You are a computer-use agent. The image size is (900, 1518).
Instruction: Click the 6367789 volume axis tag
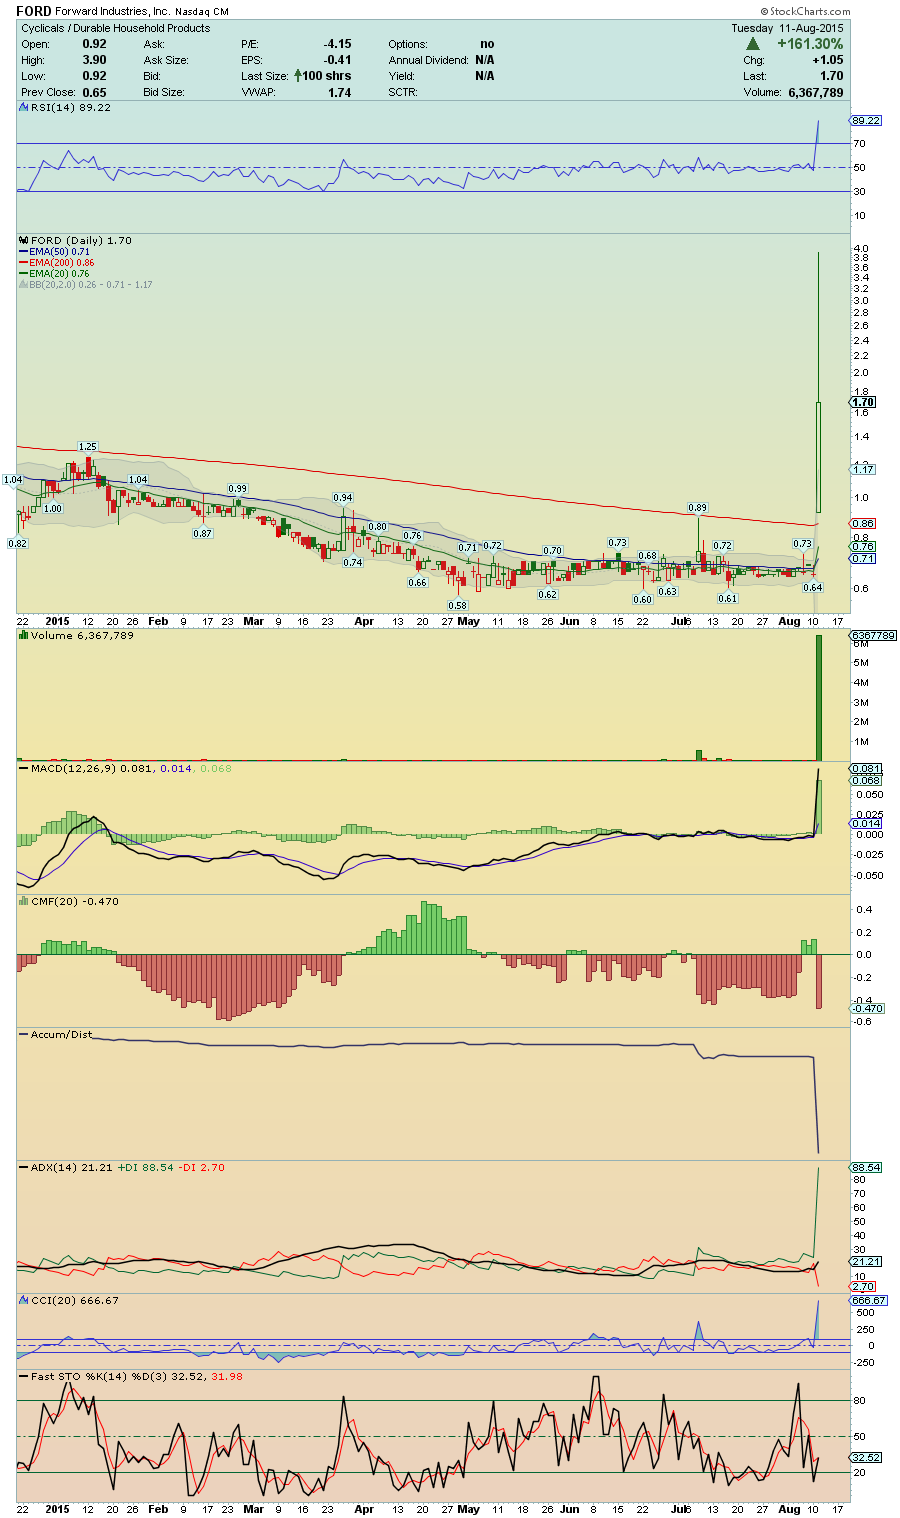coord(873,636)
